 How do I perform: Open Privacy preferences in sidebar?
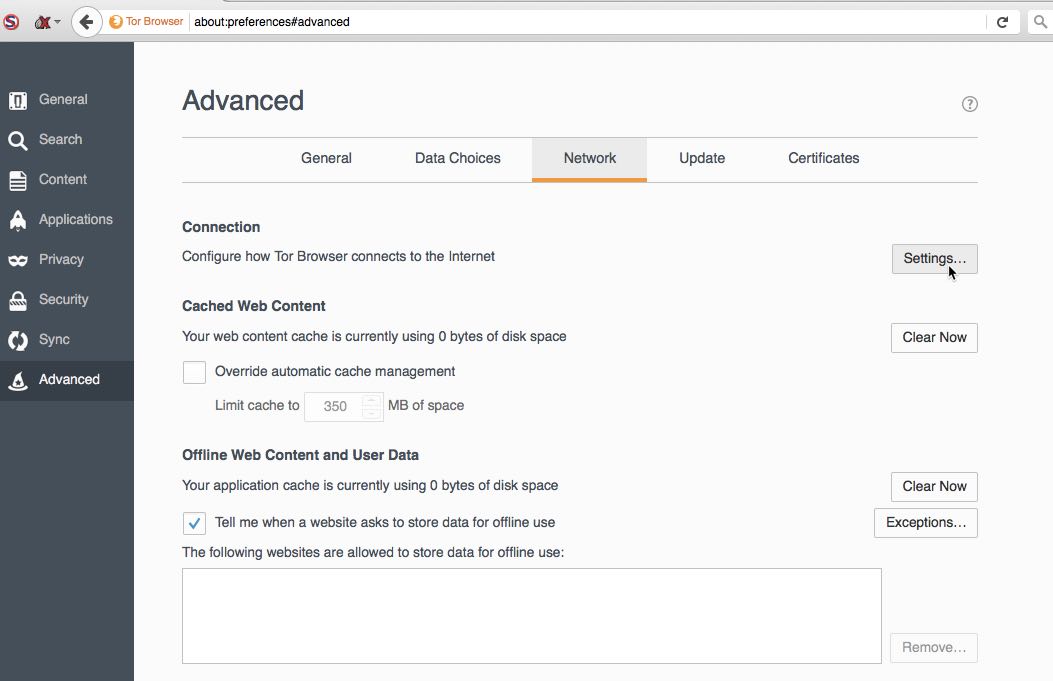(67, 260)
